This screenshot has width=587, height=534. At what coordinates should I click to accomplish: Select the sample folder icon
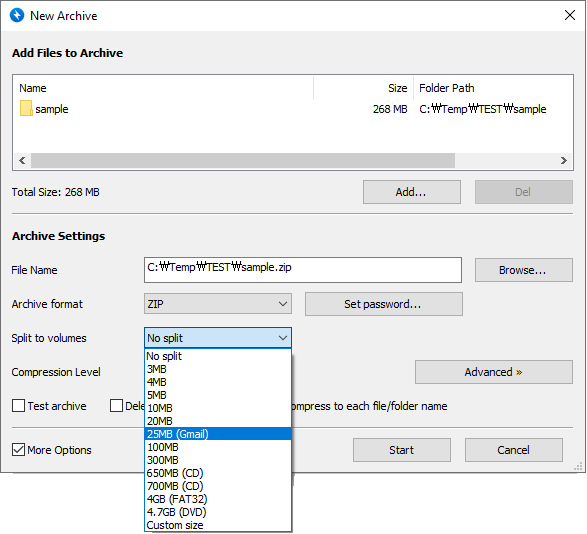(26, 109)
